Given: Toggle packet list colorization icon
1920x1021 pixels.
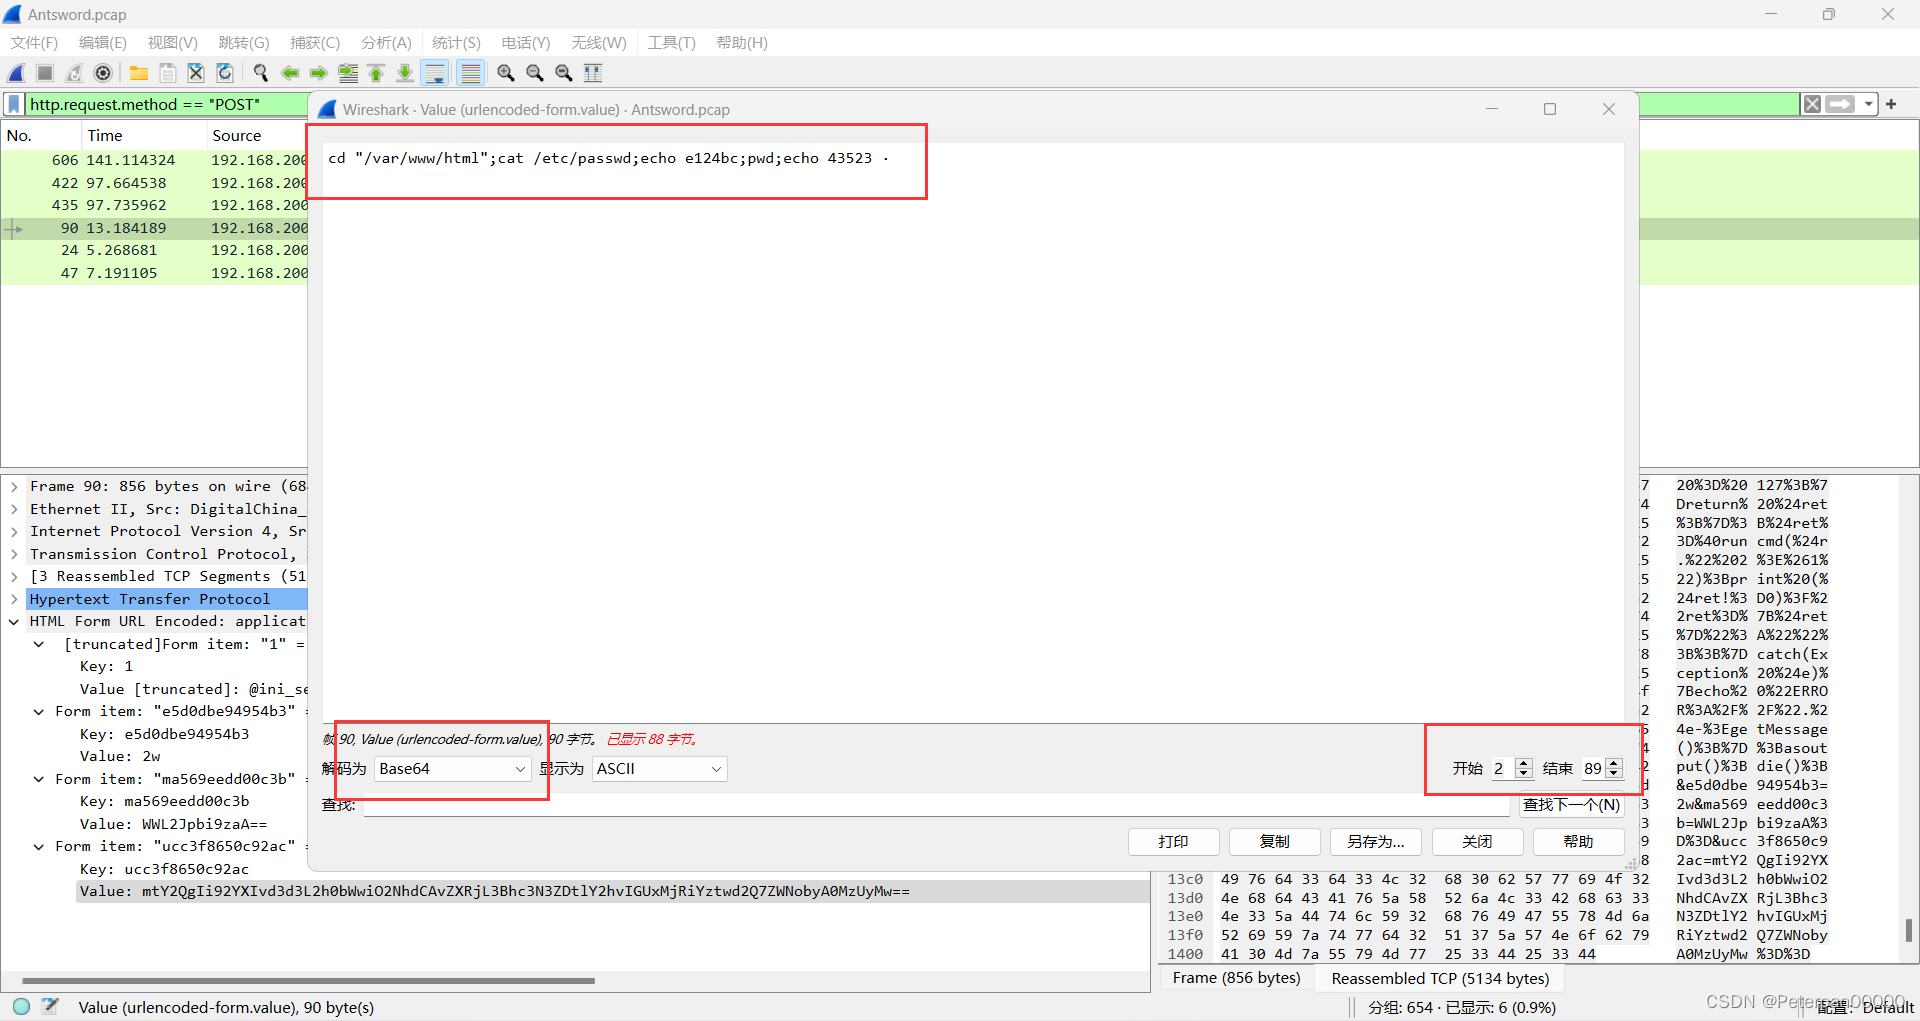Looking at the screenshot, I should click(x=470, y=73).
